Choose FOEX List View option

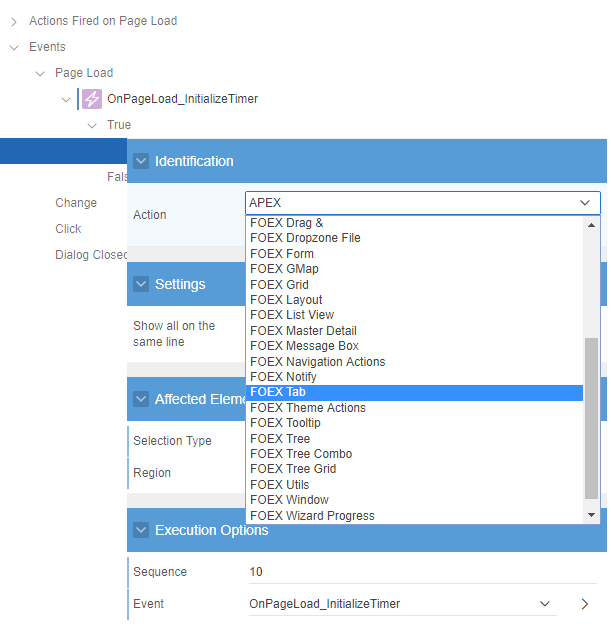click(x=414, y=315)
